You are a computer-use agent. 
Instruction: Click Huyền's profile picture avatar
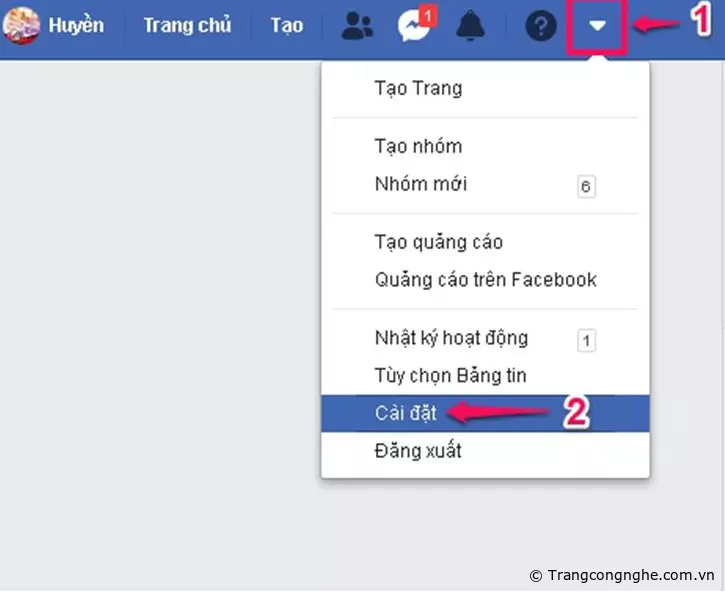(x=21, y=26)
